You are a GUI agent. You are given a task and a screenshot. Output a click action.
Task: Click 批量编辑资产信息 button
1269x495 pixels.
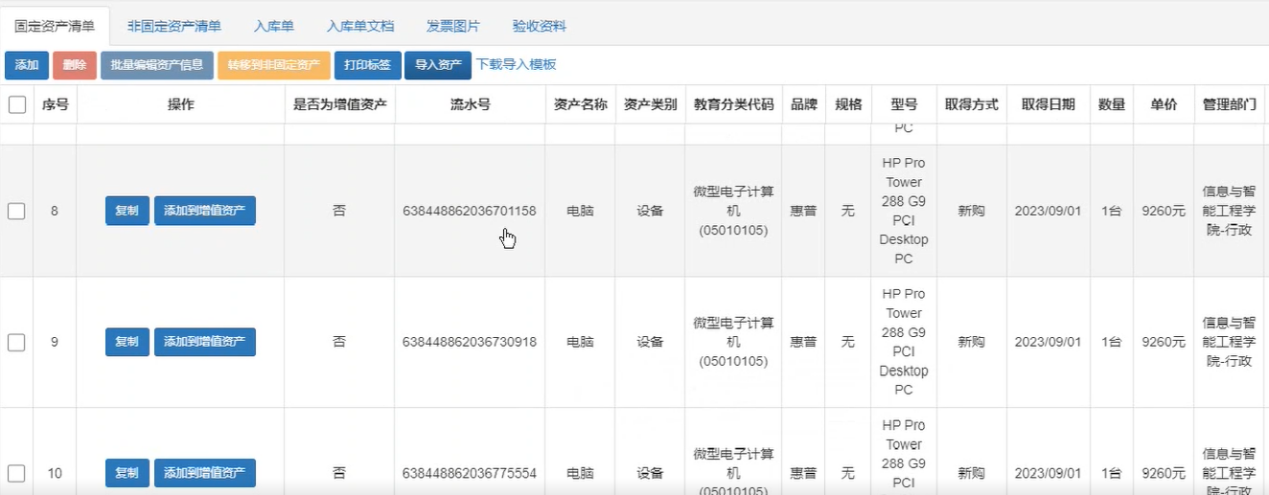click(x=156, y=65)
